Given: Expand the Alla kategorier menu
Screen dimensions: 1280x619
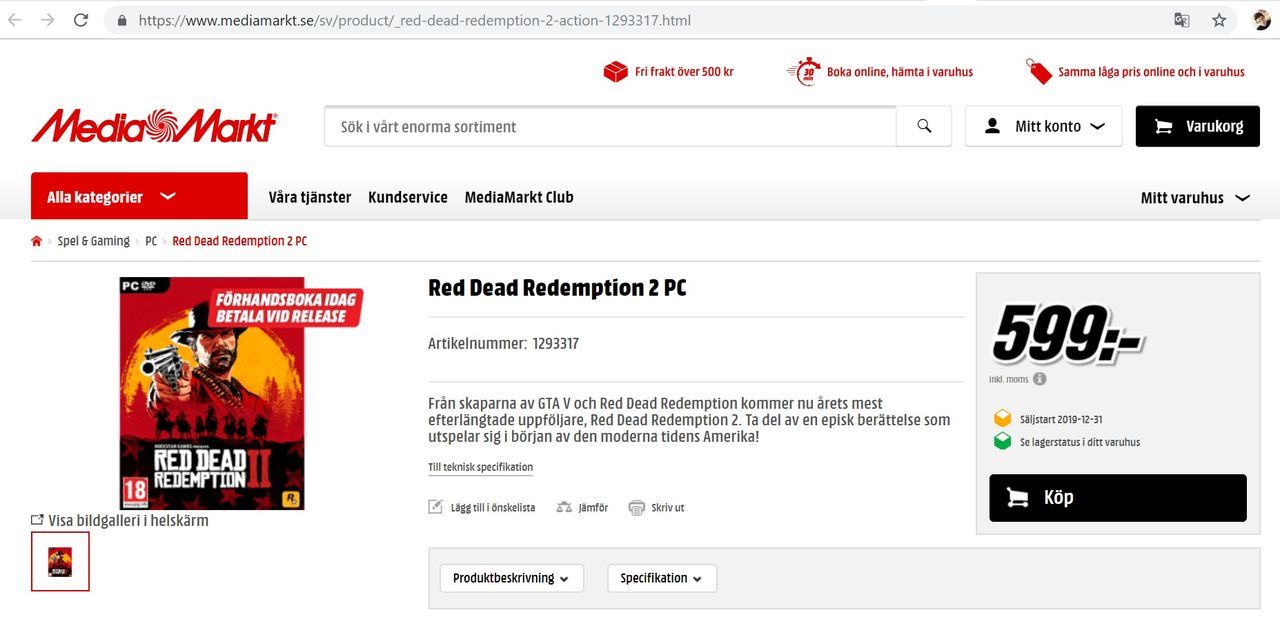Looking at the screenshot, I should point(139,197).
